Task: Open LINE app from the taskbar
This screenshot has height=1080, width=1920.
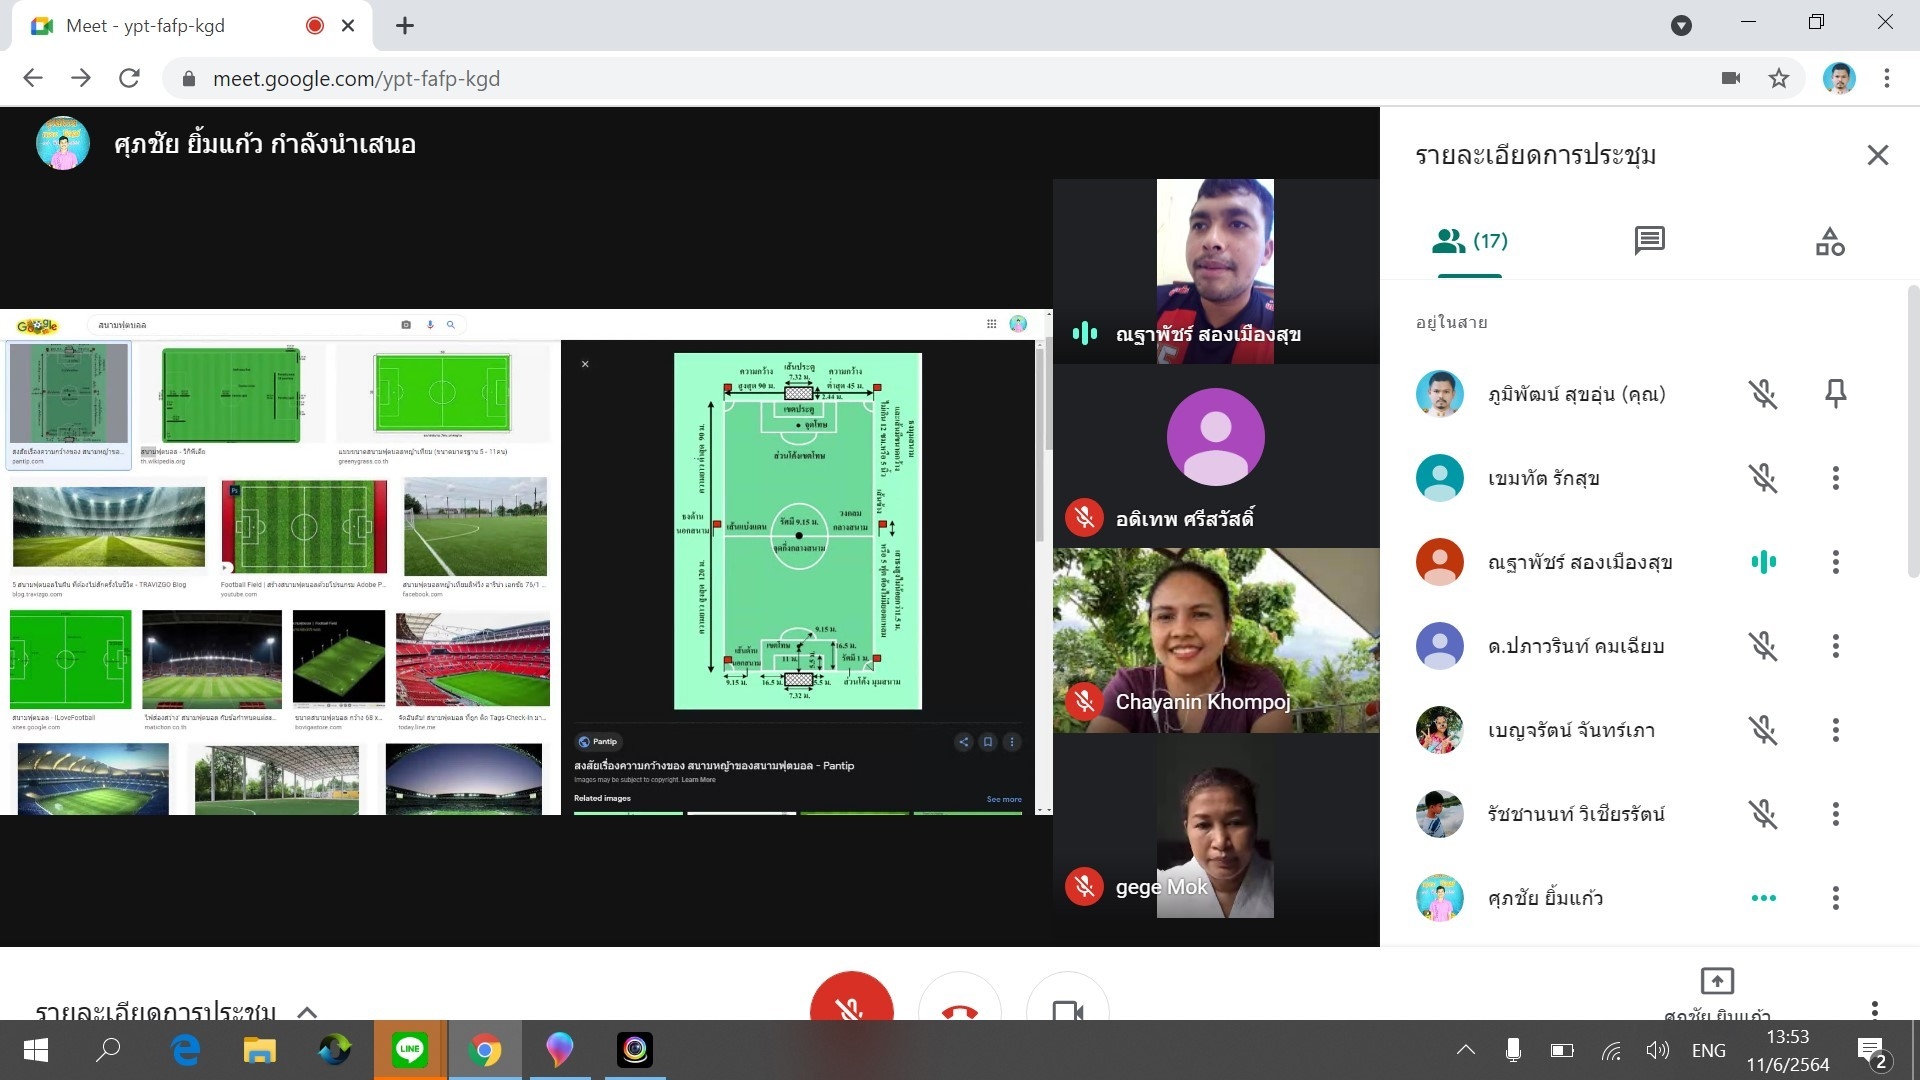Action: (x=410, y=1050)
